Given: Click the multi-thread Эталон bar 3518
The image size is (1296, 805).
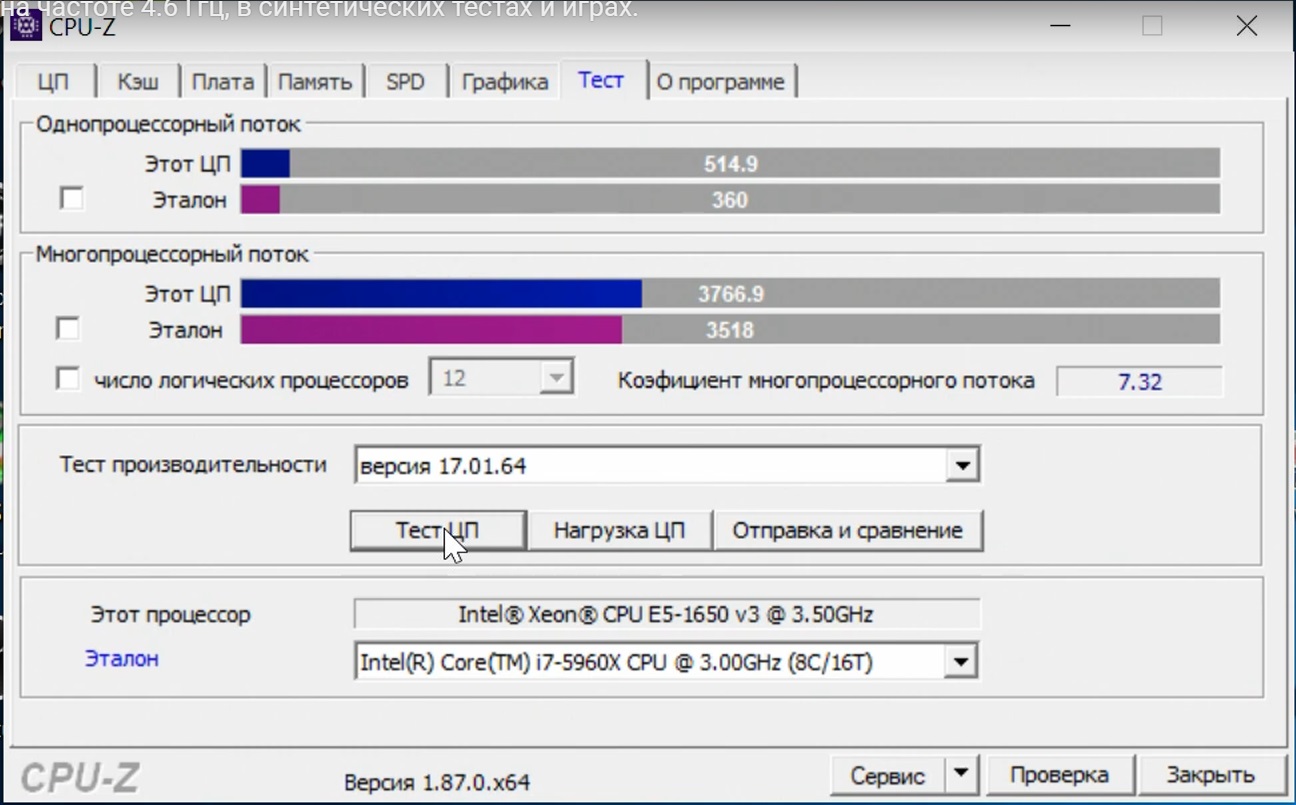Looking at the screenshot, I should click(730, 330).
